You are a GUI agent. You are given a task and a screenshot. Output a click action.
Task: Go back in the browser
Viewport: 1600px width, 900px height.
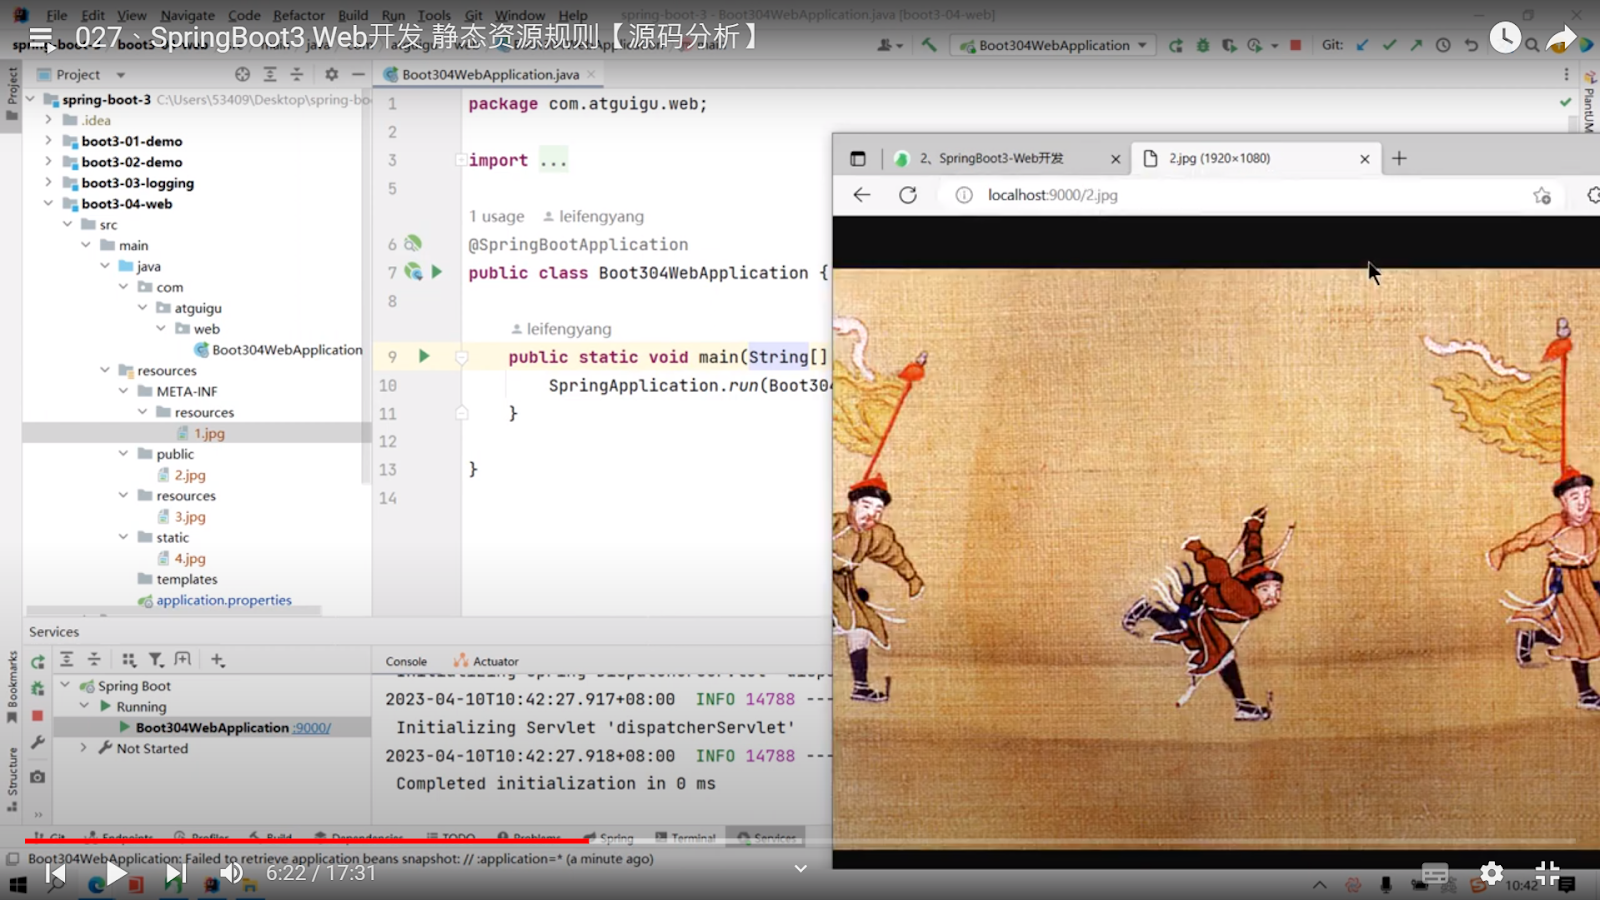point(862,195)
